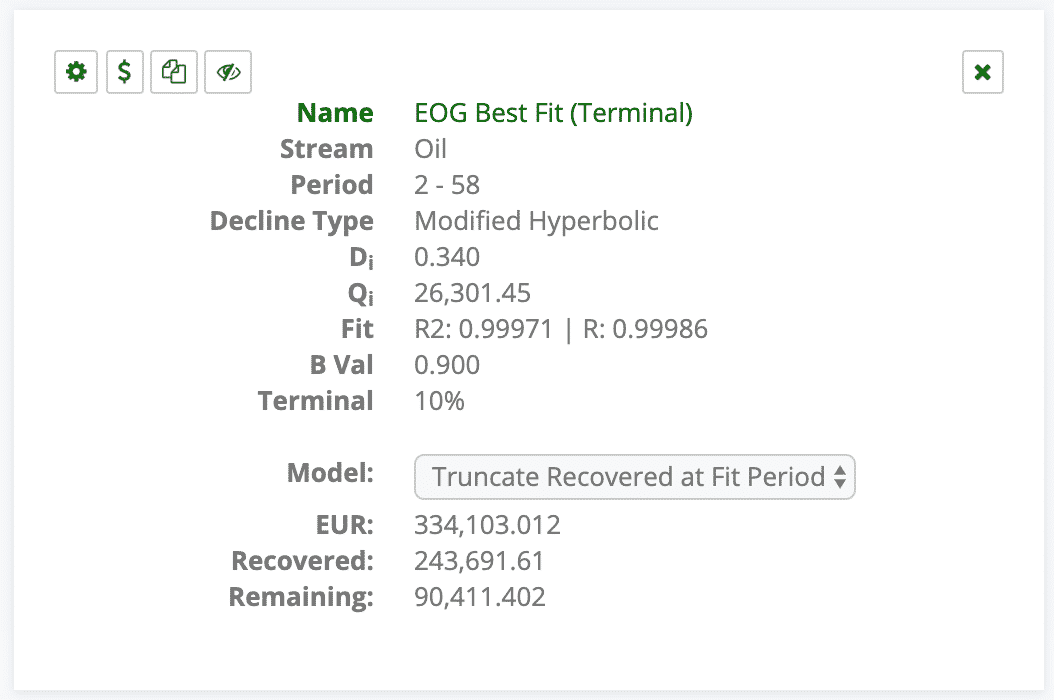
Task: Click the Recovered value 243,691.61
Action: [479, 561]
